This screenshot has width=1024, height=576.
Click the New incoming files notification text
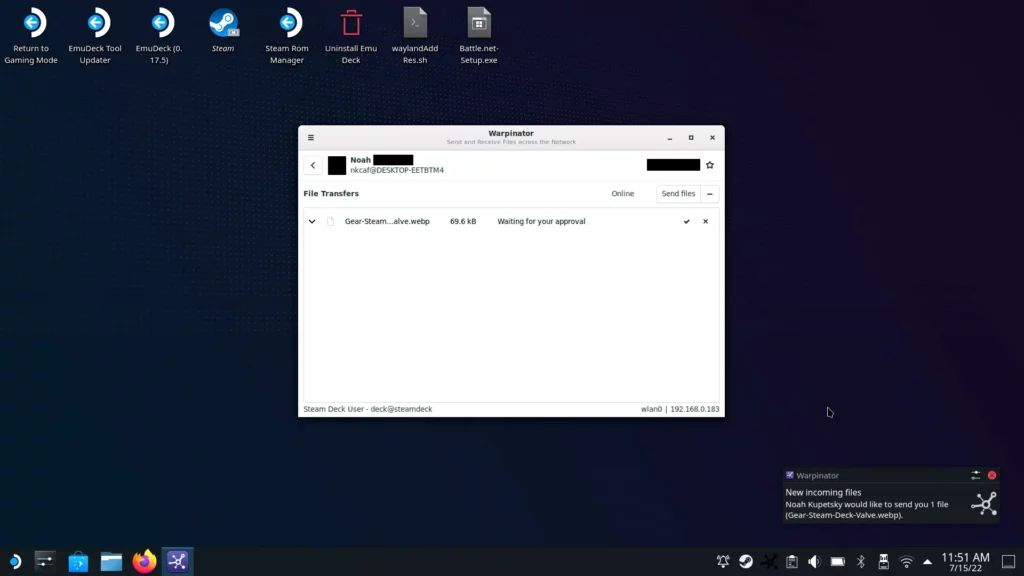pos(824,493)
